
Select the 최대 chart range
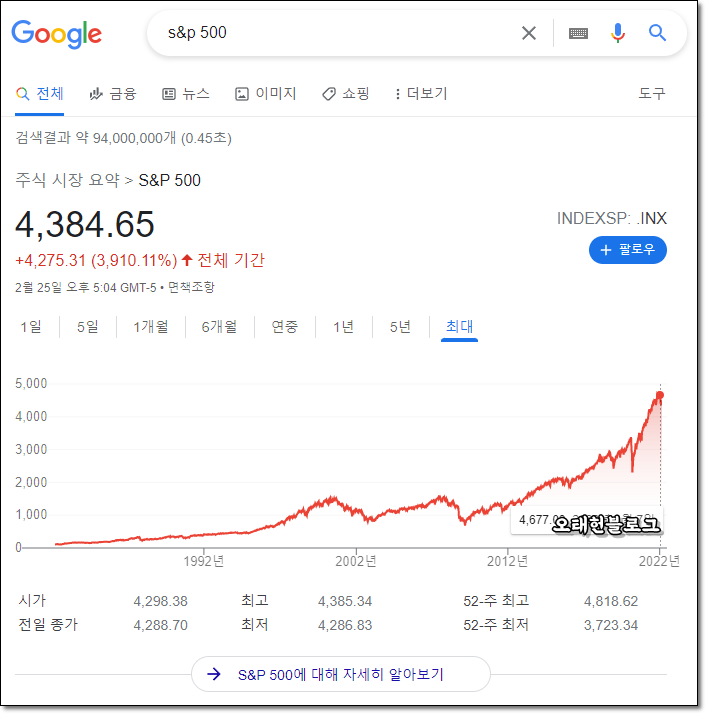(x=459, y=326)
